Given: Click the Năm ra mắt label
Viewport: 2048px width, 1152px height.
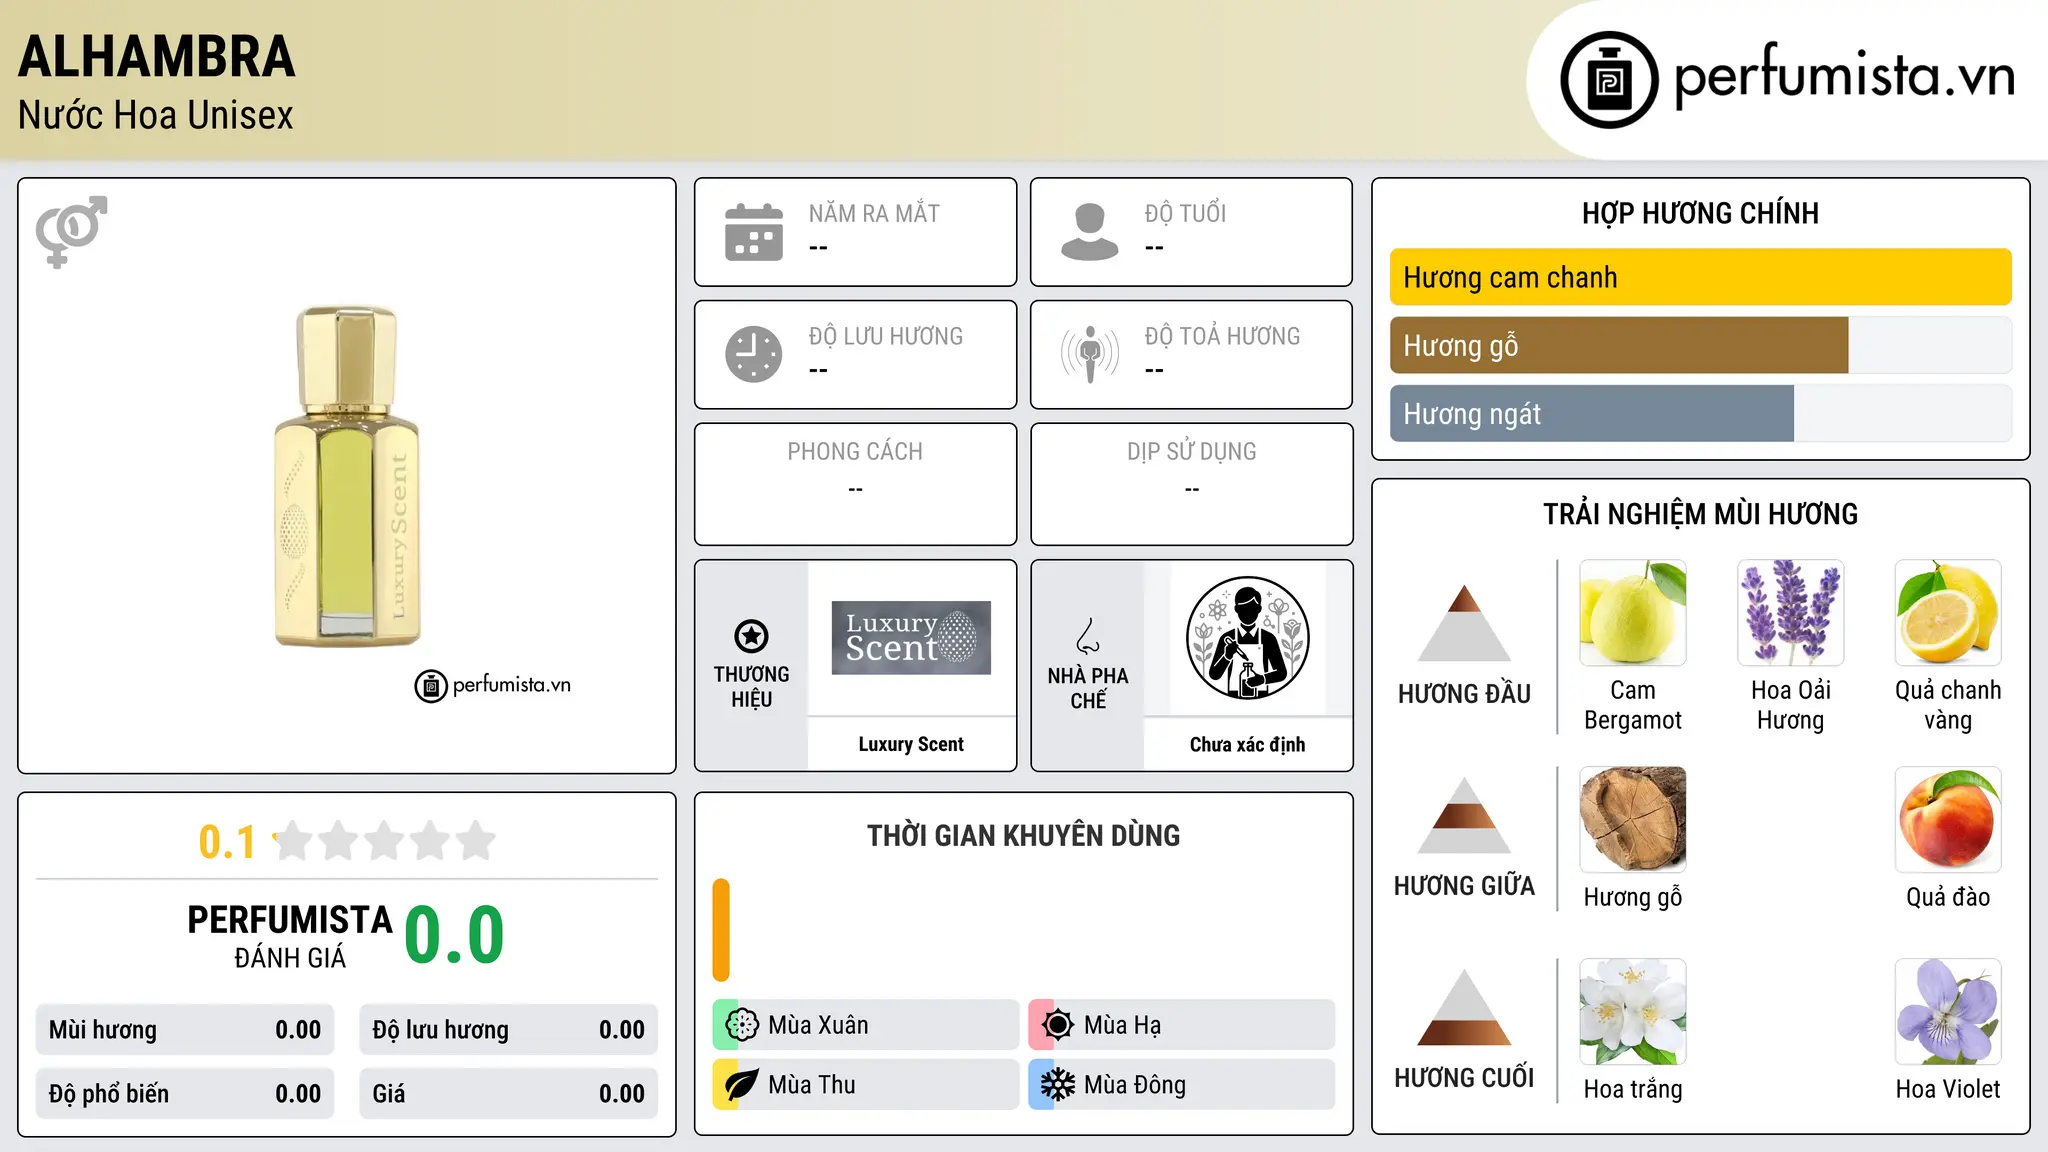Looking at the screenshot, I should [874, 213].
